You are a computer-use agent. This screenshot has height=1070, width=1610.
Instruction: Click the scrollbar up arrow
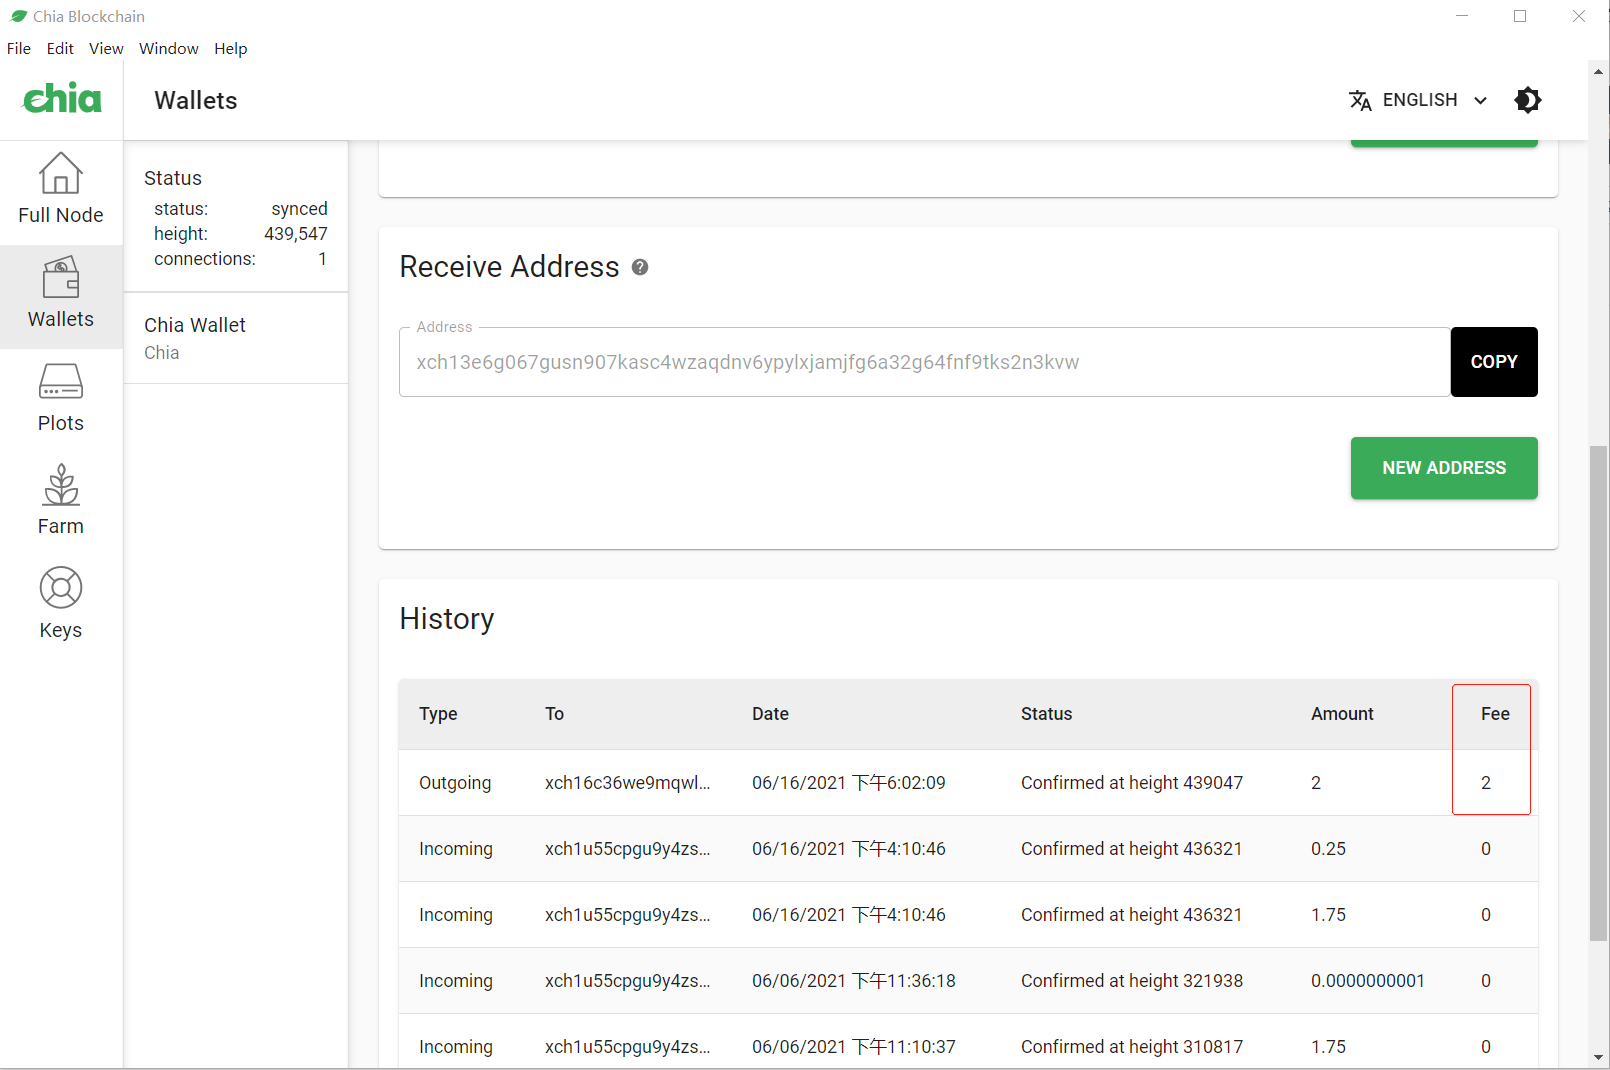pos(1598,71)
